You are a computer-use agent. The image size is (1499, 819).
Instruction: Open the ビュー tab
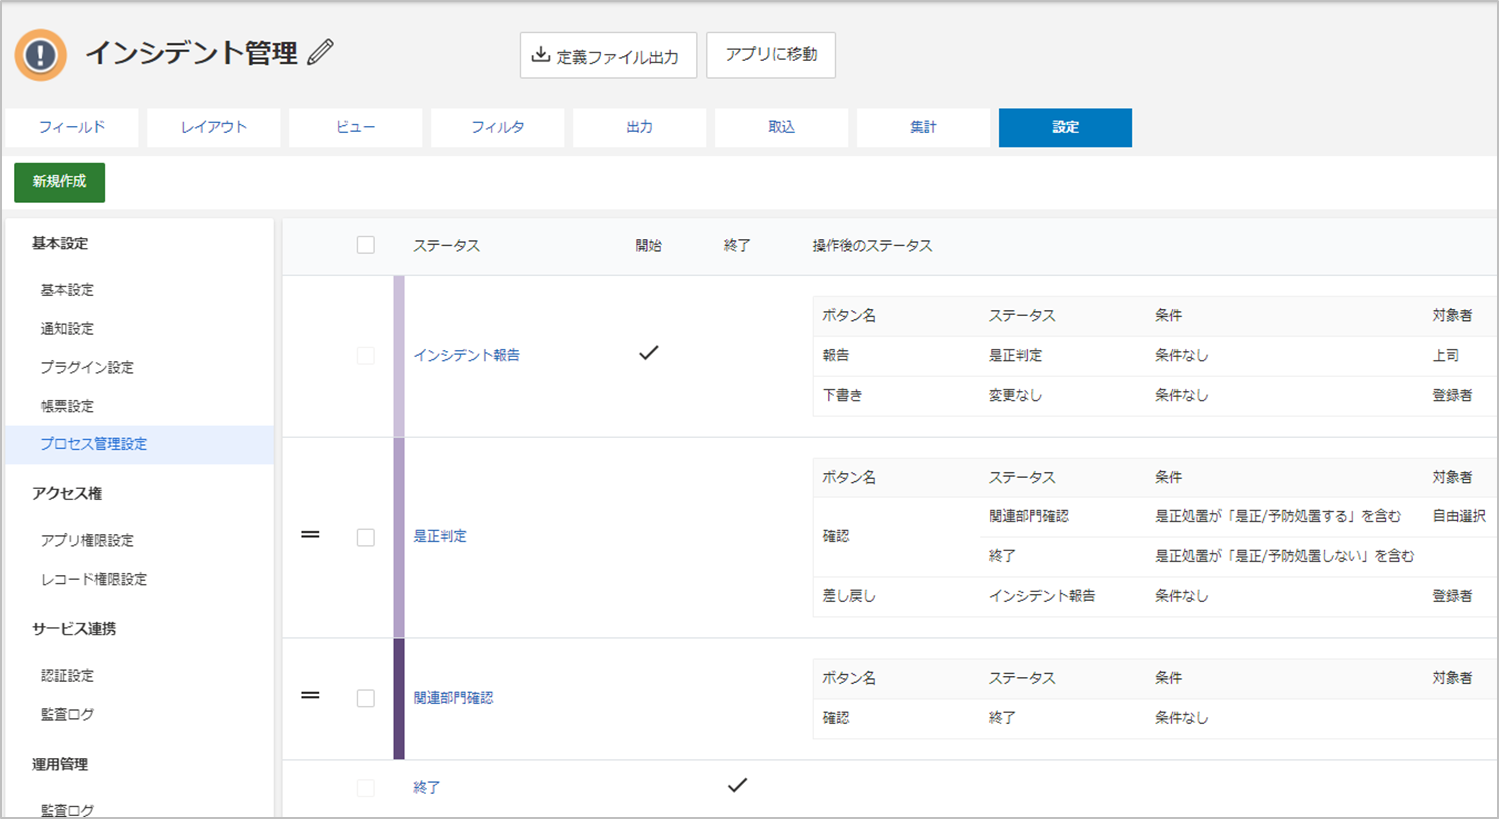click(355, 128)
